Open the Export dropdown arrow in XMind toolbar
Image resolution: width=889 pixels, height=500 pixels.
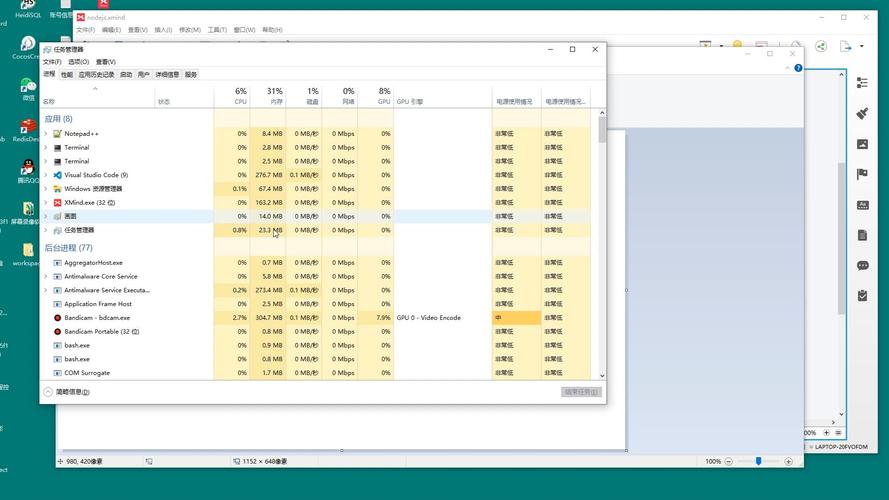coord(862,46)
